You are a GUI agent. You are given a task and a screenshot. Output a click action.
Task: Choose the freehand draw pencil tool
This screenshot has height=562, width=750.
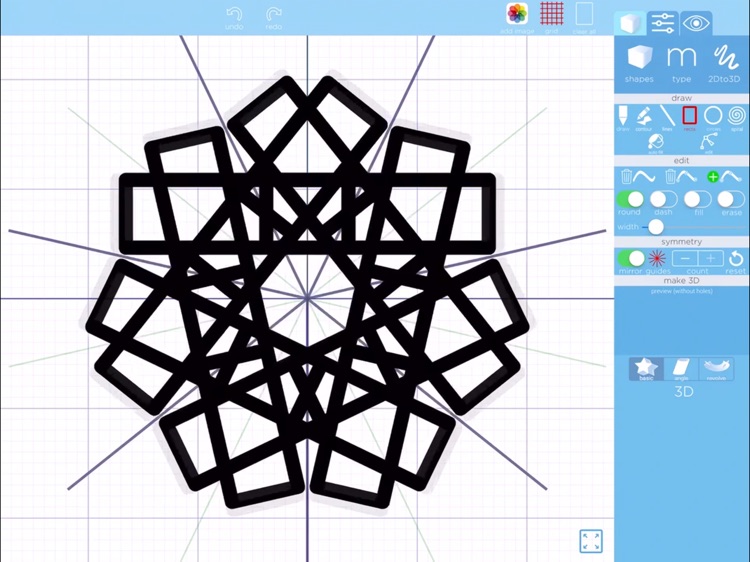[x=623, y=118]
